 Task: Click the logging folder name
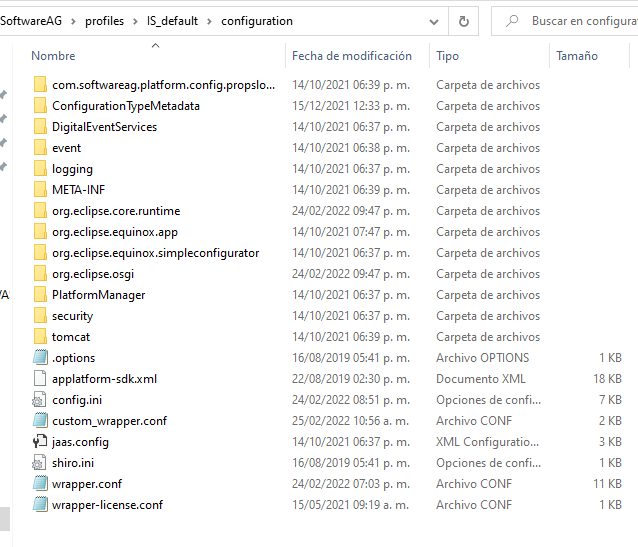click(72, 169)
